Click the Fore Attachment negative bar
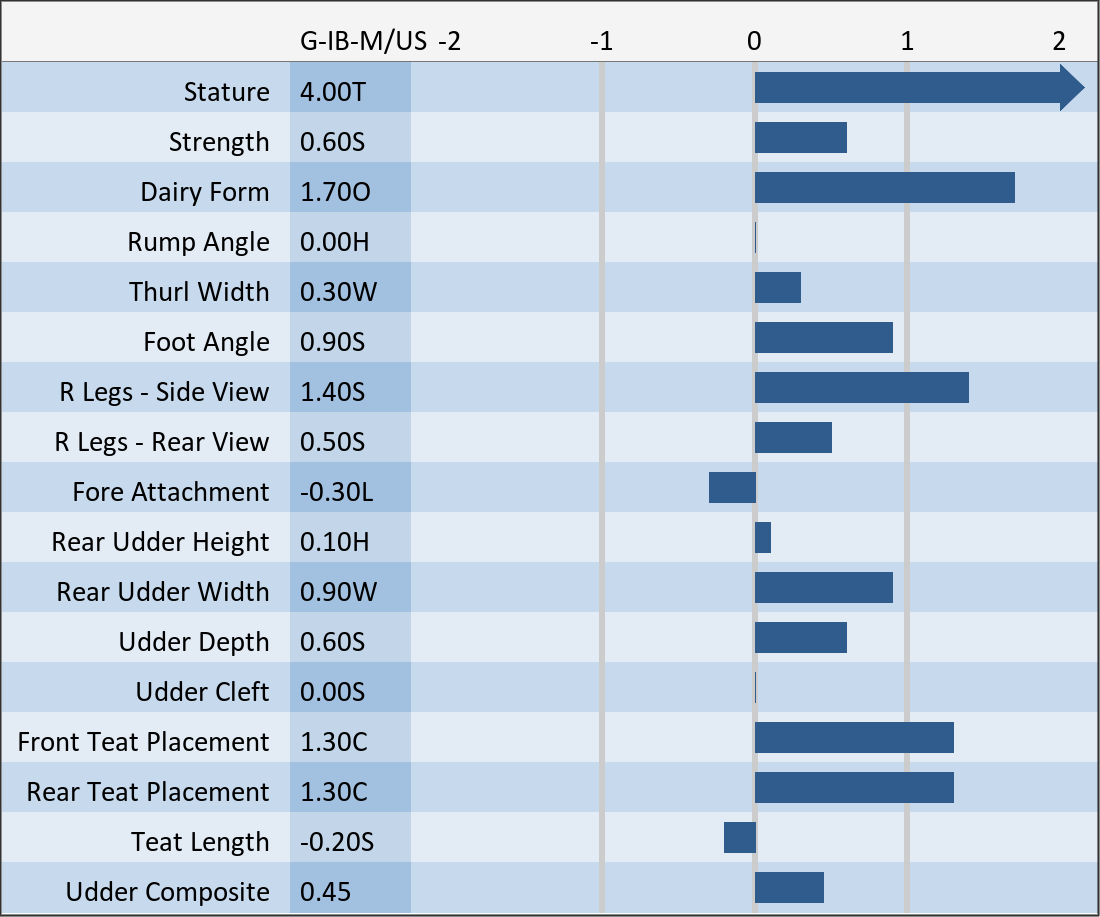This screenshot has height=917, width=1100. (x=732, y=488)
